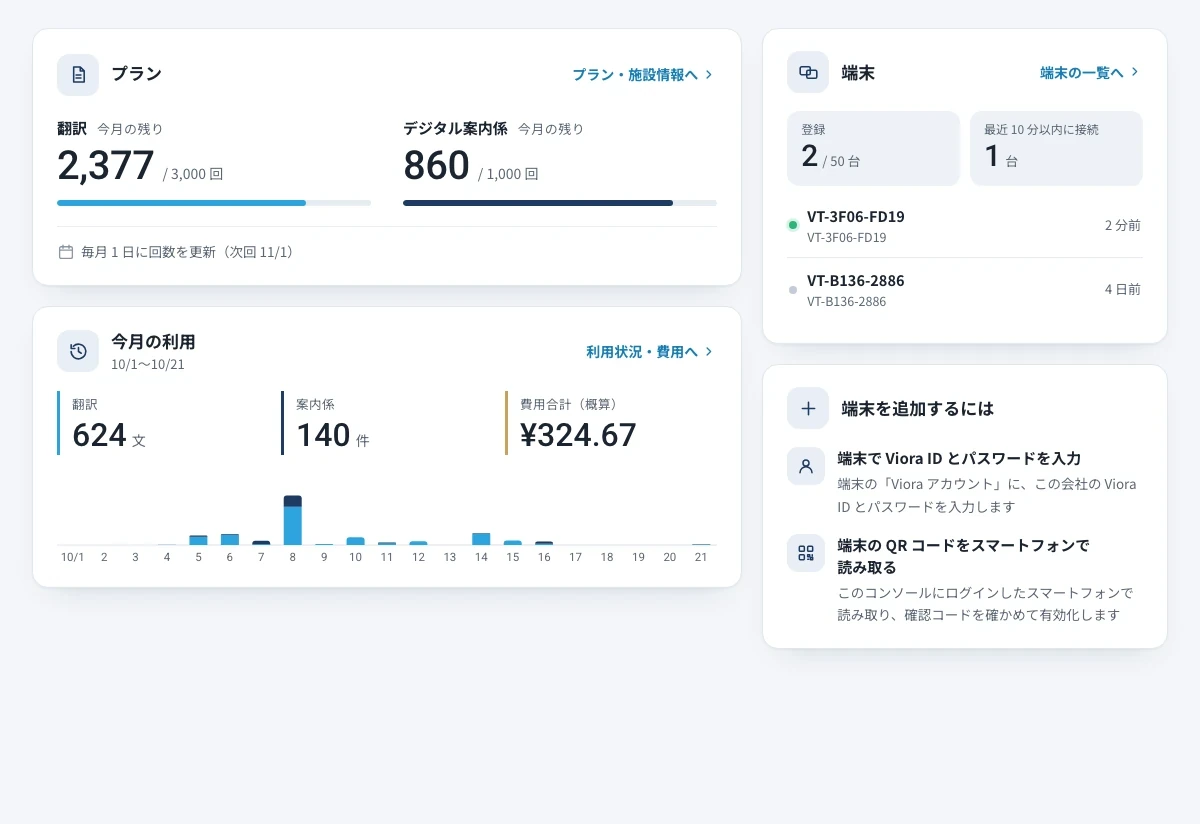This screenshot has width=1200, height=824.
Task: Click the 4 日前 last-seen text
Action: tap(1122, 290)
